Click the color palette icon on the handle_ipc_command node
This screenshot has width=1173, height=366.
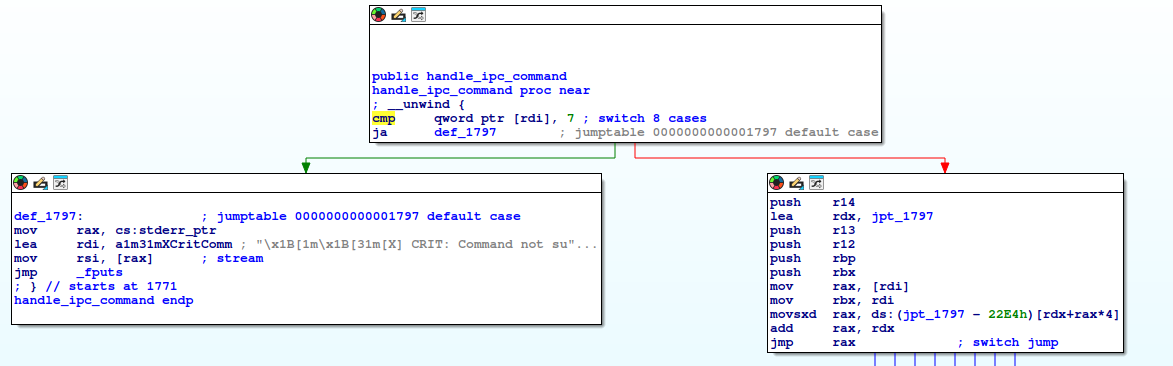click(x=379, y=14)
